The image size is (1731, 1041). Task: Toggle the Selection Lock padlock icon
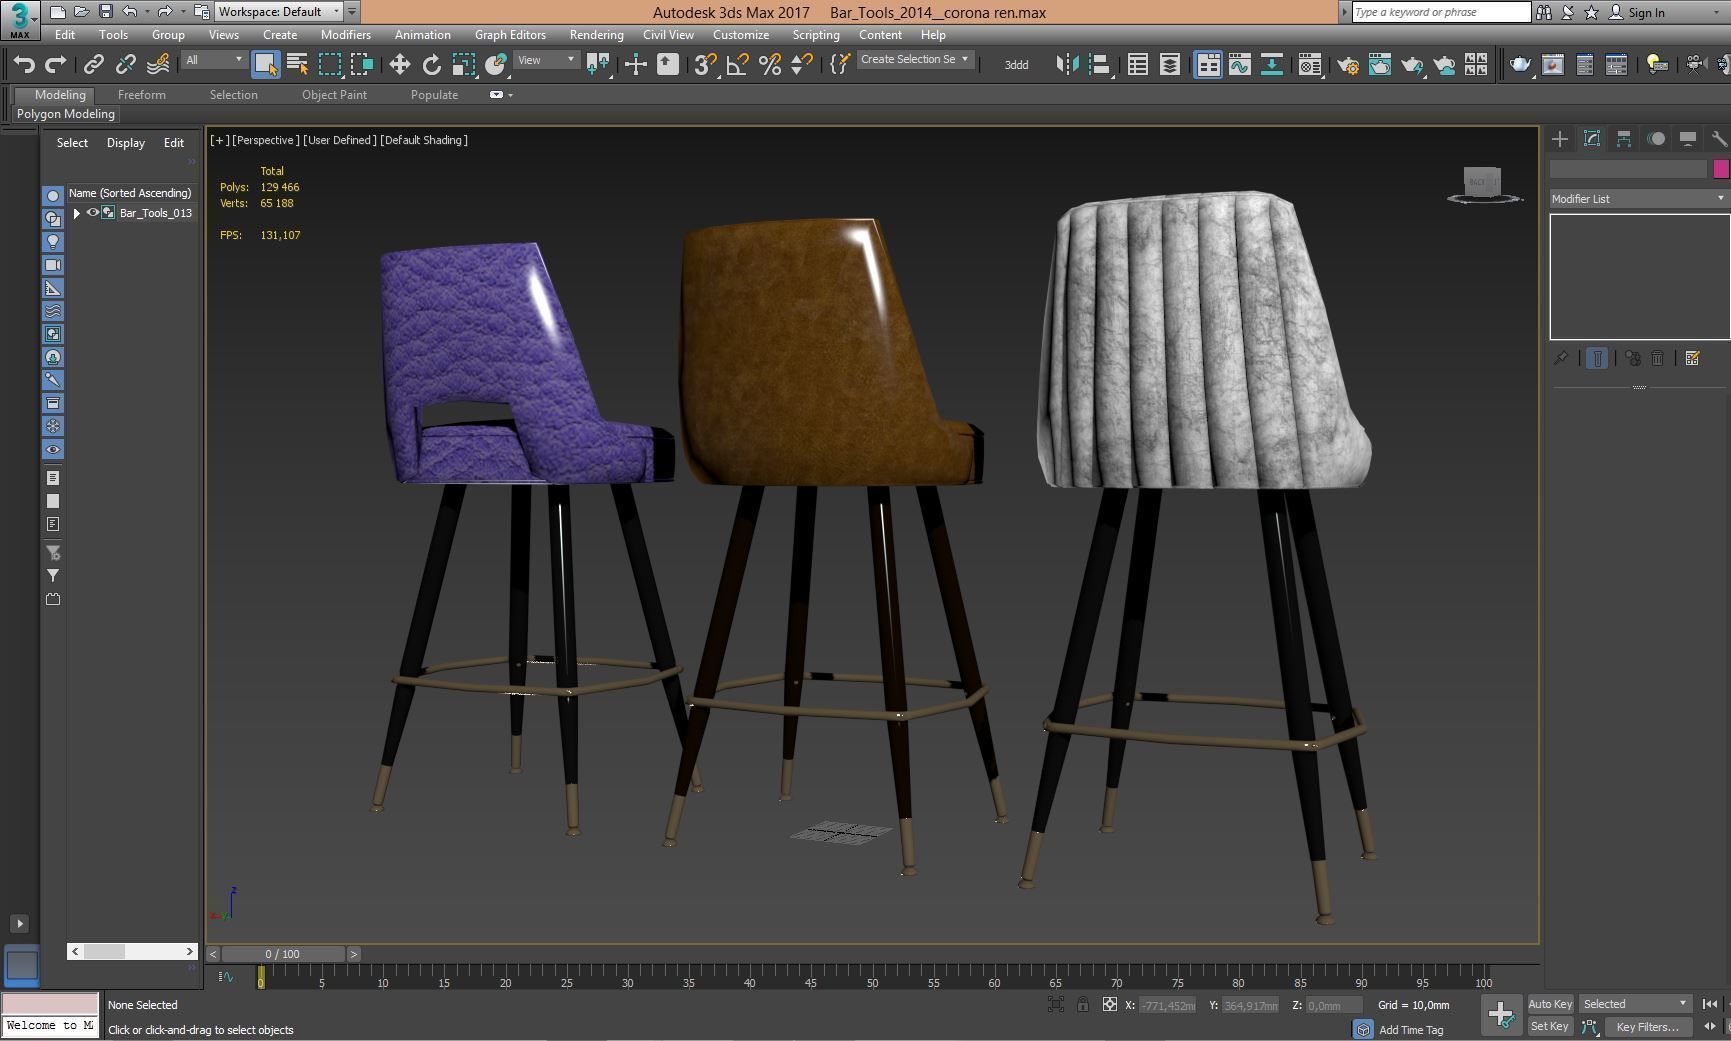coord(1082,1005)
